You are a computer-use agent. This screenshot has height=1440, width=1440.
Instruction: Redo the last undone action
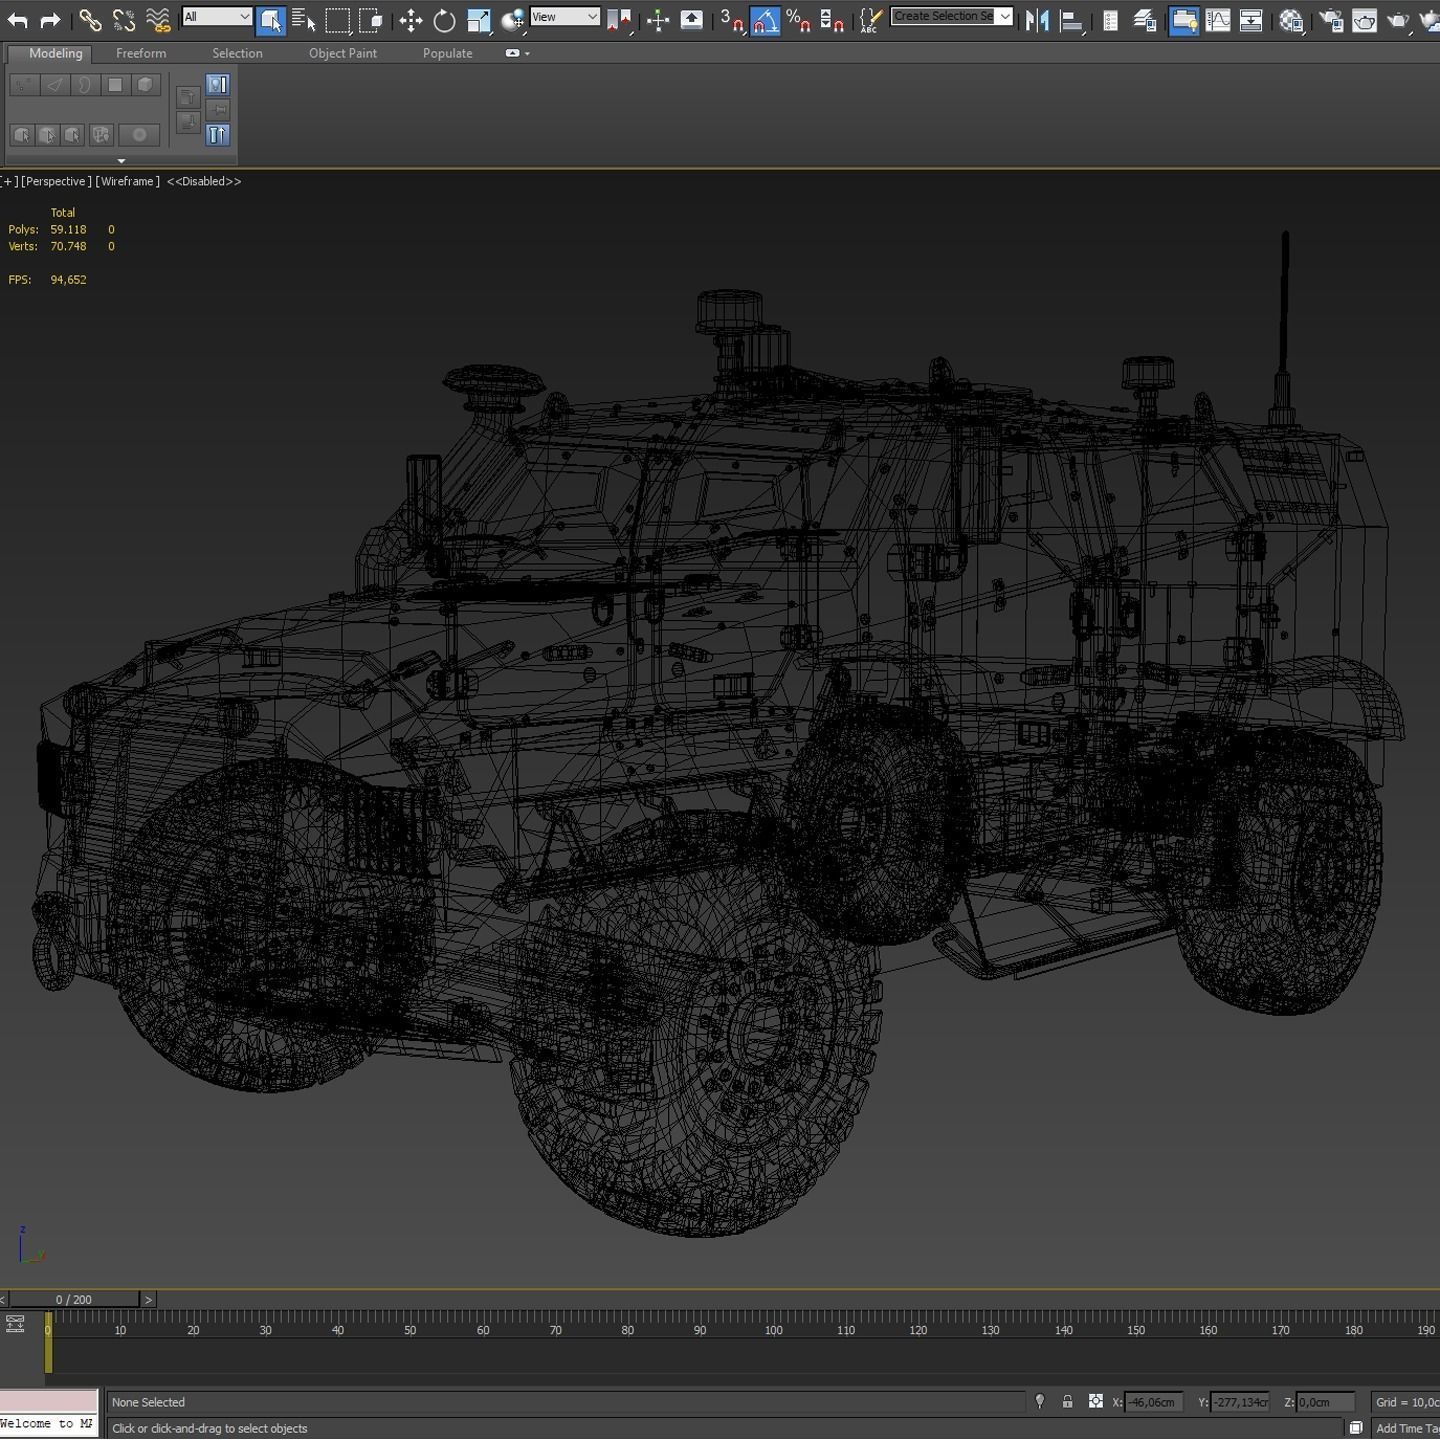pyautogui.click(x=50, y=19)
